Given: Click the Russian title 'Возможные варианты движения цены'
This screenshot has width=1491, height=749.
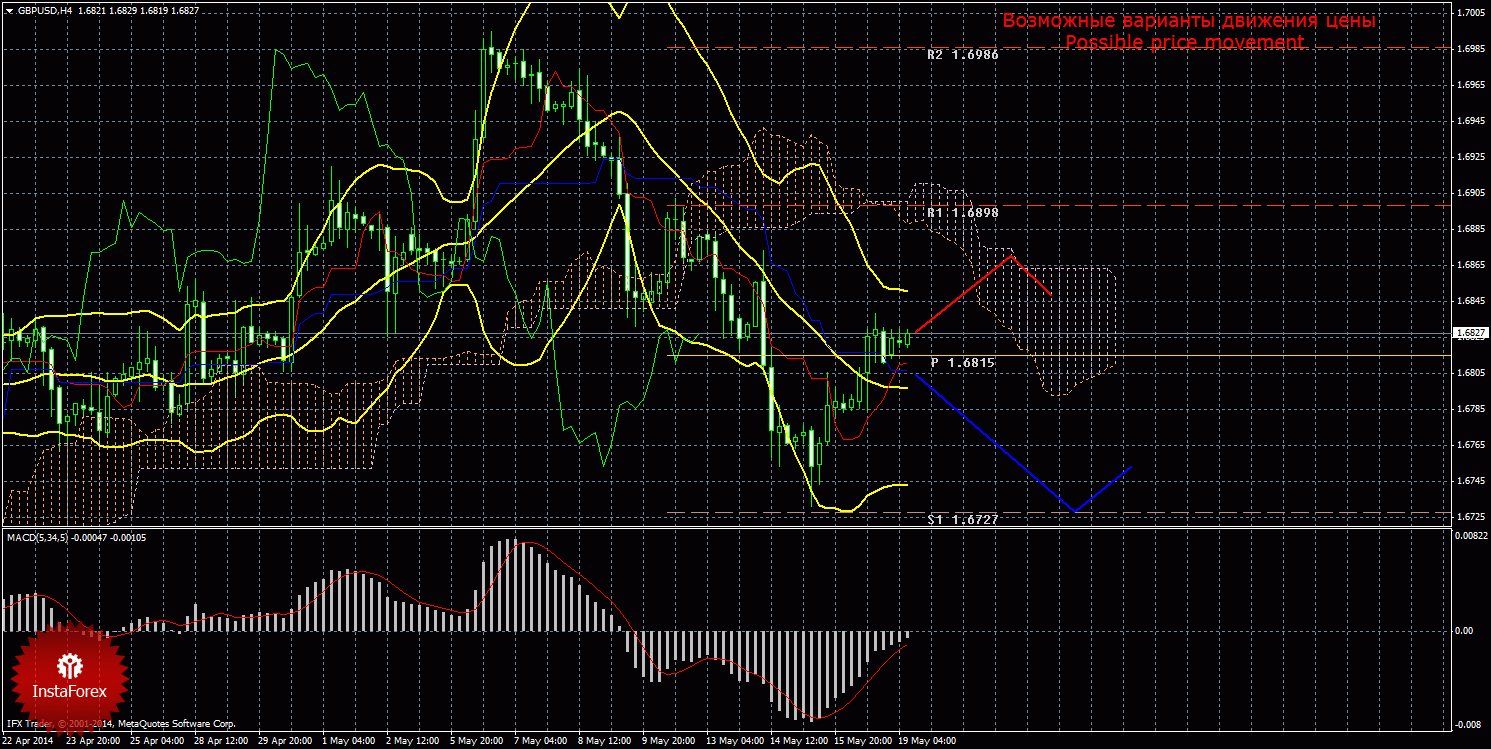Looking at the screenshot, I should pos(1189,21).
